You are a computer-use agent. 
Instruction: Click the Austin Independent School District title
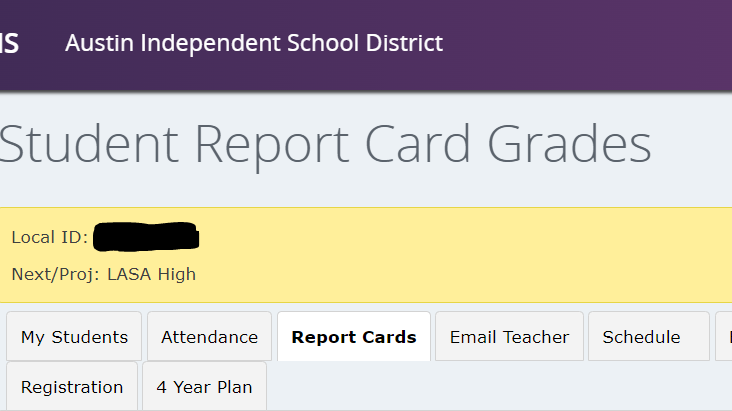click(x=253, y=43)
